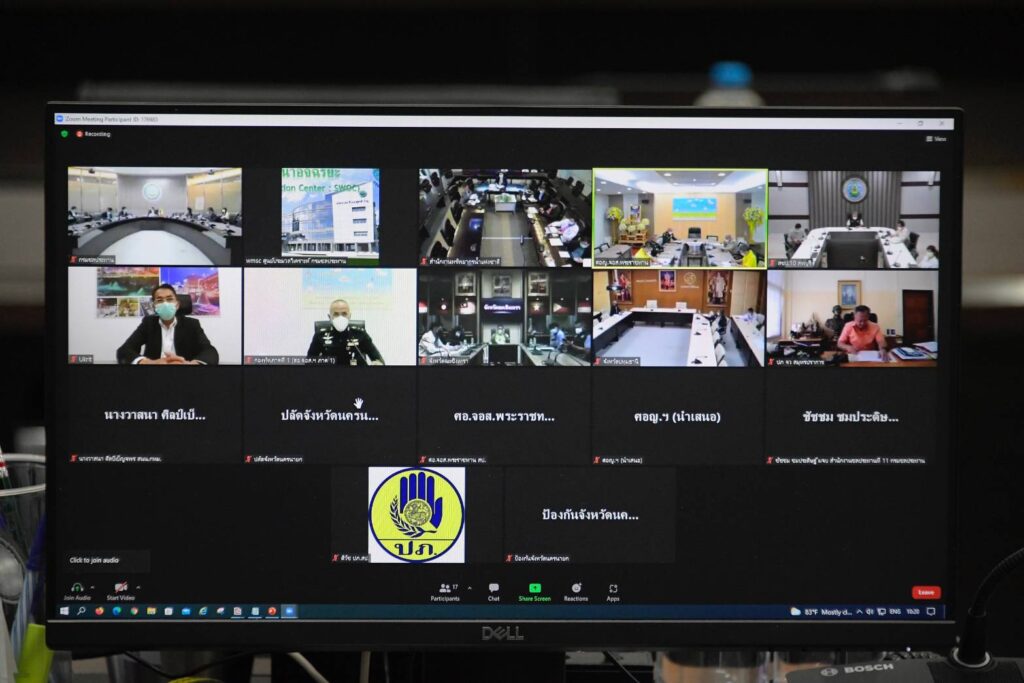Viewport: 1024px width, 683px height.
Task: Click the 'Click to join audio' tooltip
Action: (94, 560)
